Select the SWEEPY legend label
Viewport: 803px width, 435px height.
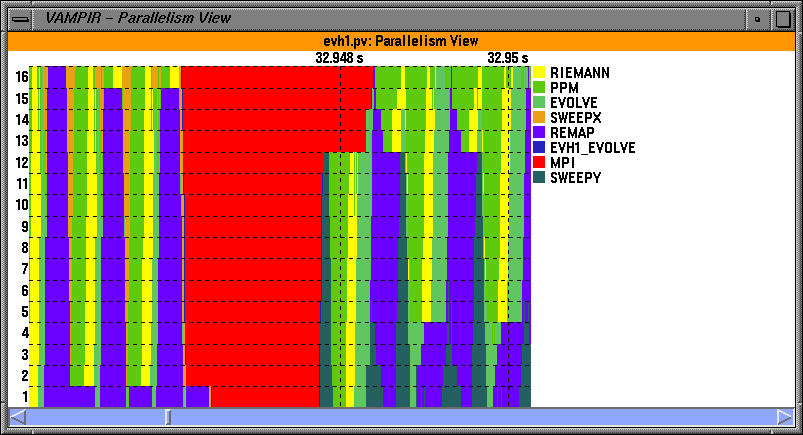[575, 178]
